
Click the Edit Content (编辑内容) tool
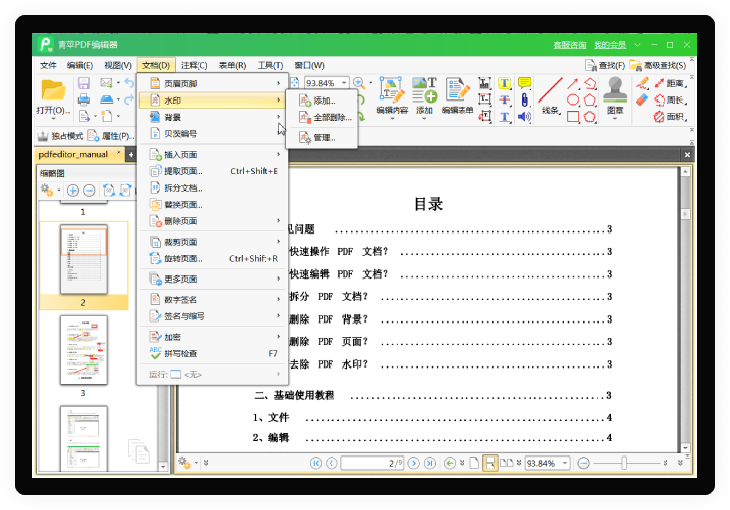click(392, 96)
